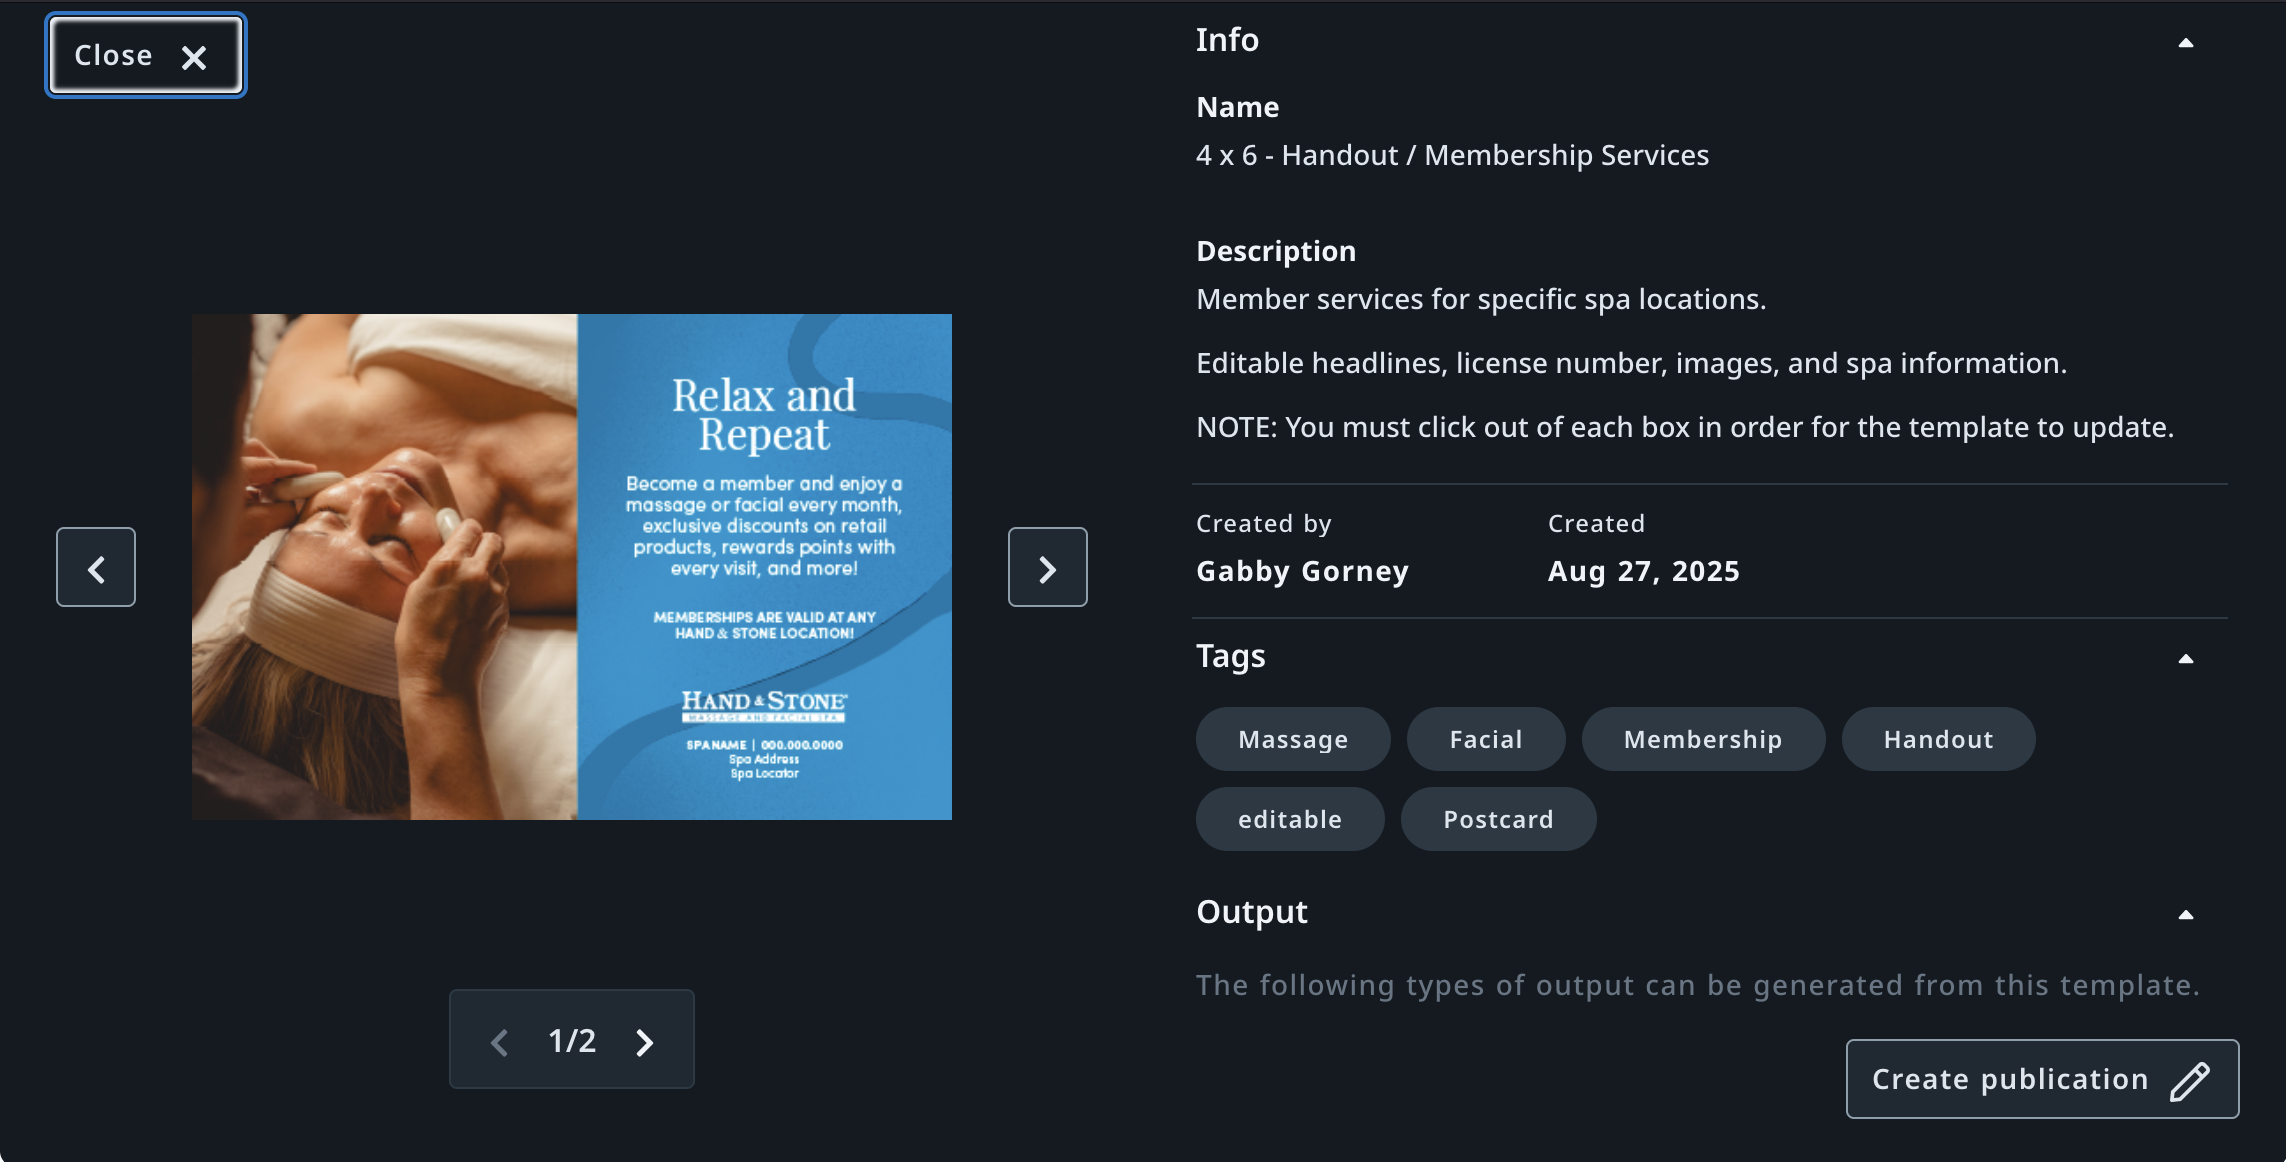Click previous page chevron in pager
The height and width of the screenshot is (1162, 2286).
pyautogui.click(x=500, y=1042)
